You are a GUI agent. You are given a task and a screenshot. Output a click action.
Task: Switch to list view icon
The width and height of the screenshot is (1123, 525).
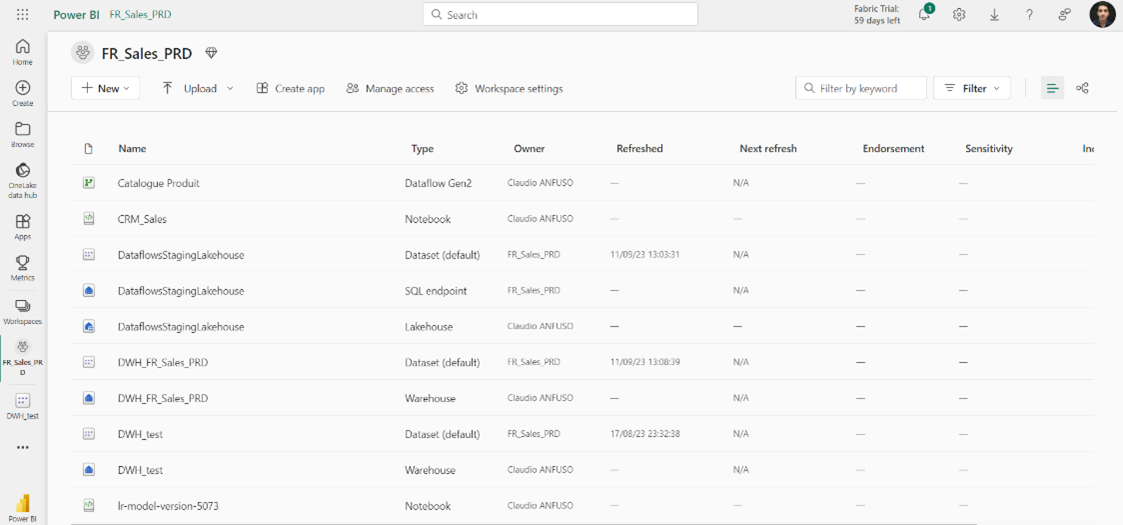[x=1052, y=88]
